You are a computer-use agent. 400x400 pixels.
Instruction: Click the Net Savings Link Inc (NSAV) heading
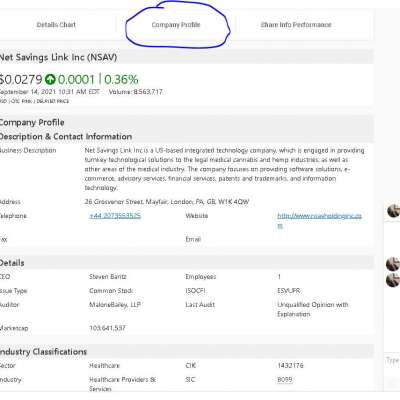(58, 57)
